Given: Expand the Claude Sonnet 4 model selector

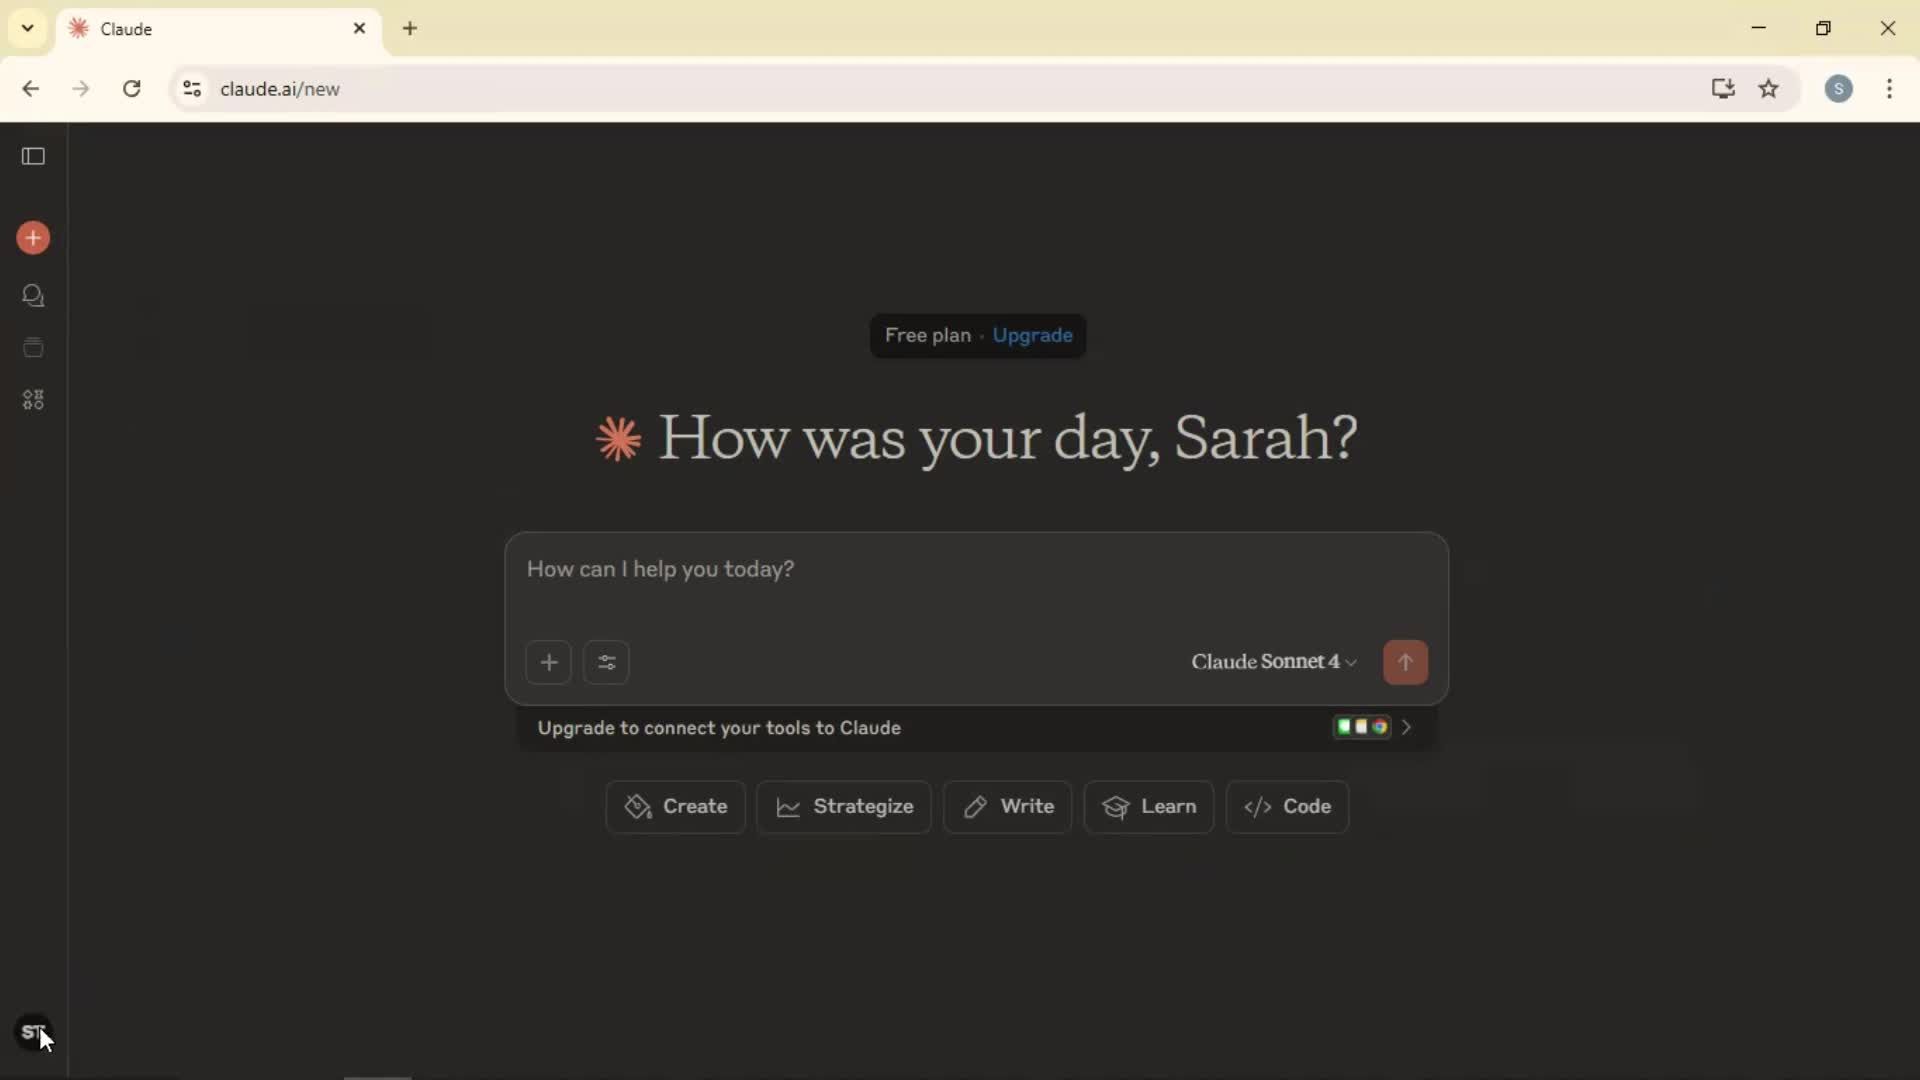Looking at the screenshot, I should tap(1274, 662).
